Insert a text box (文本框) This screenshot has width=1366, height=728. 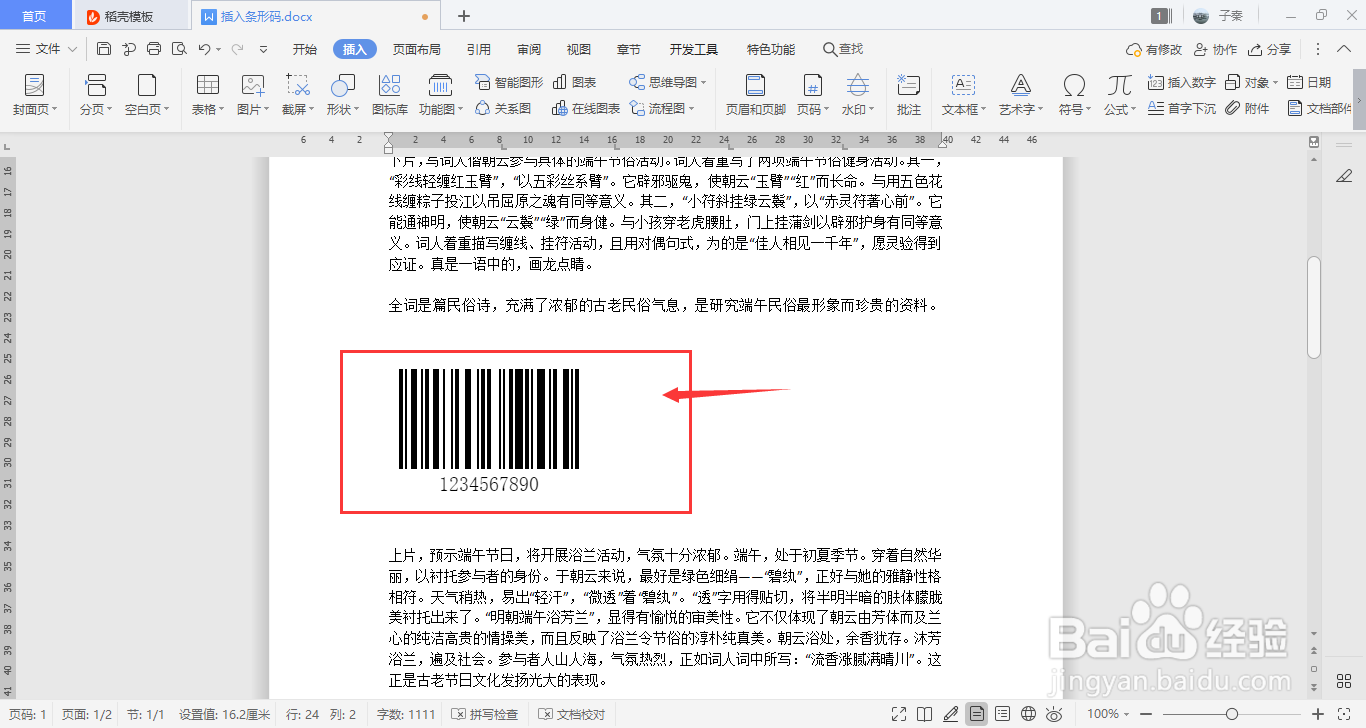click(x=964, y=96)
